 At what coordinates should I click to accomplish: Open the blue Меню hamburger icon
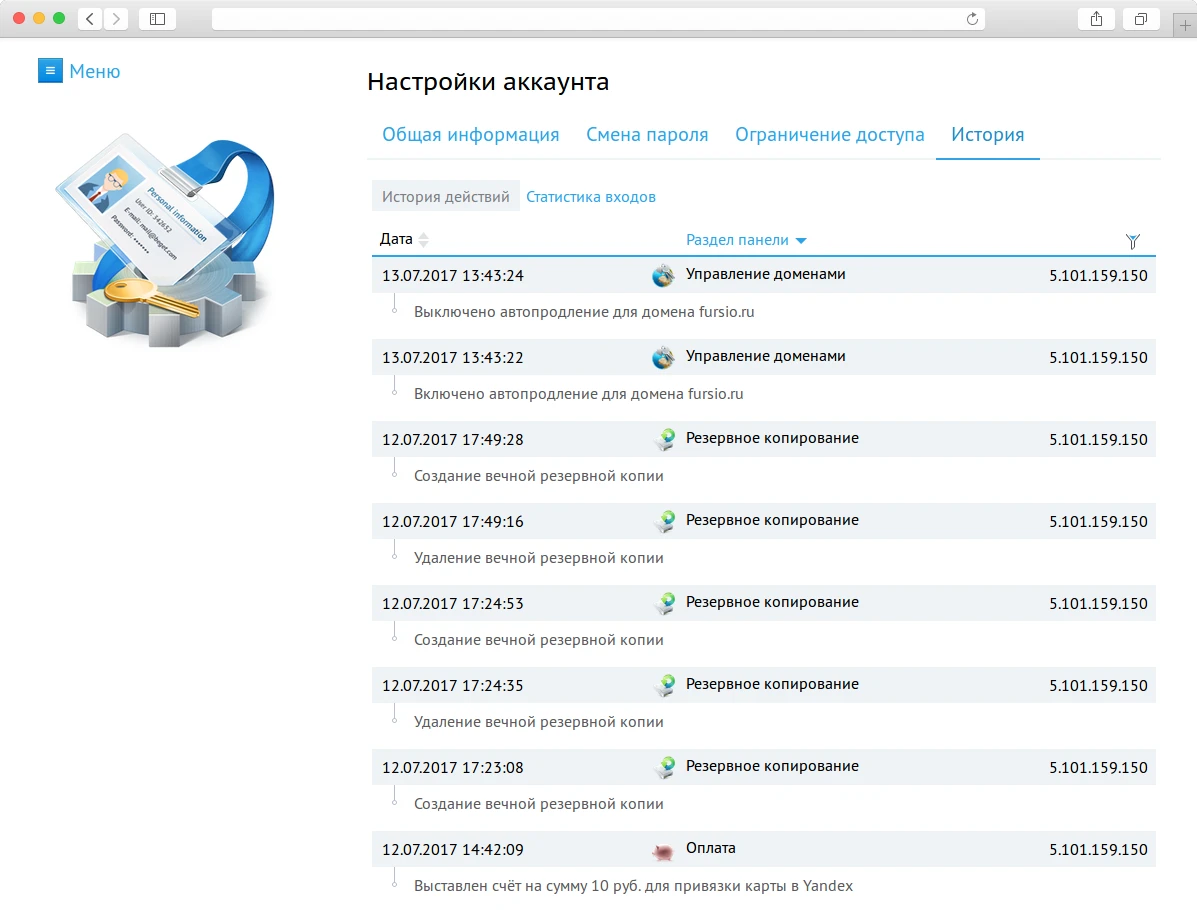[x=50, y=71]
